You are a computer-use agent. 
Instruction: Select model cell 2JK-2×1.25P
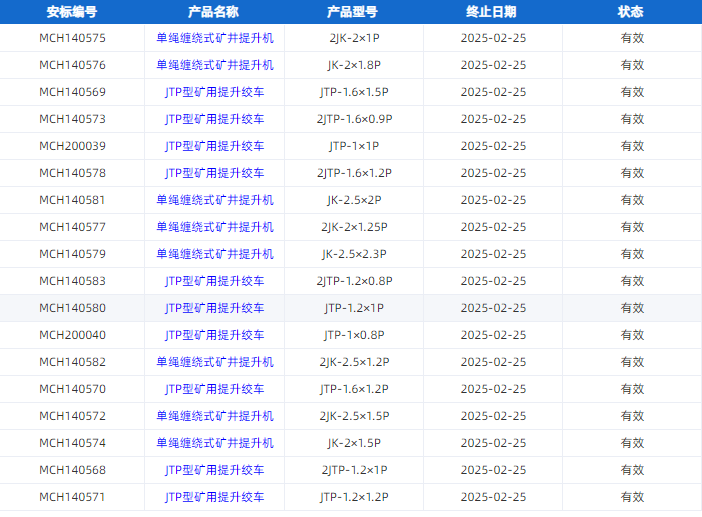coord(354,227)
